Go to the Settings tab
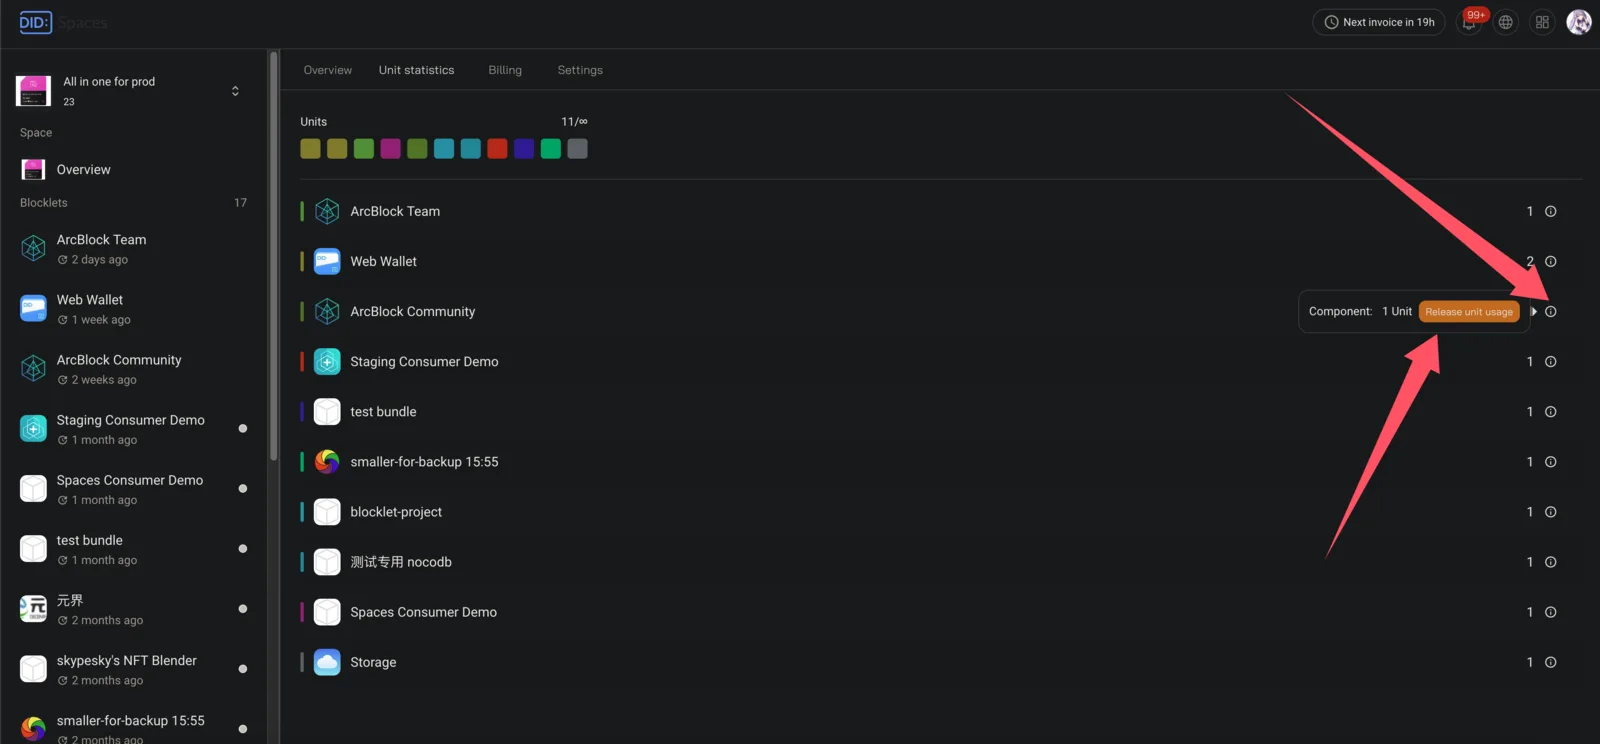The image size is (1600, 744). (x=580, y=70)
